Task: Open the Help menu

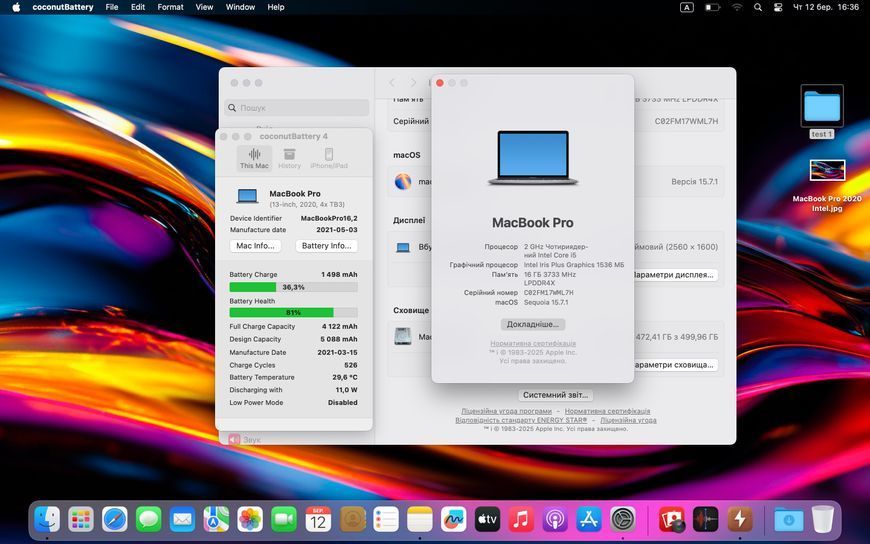Action: 276,7
